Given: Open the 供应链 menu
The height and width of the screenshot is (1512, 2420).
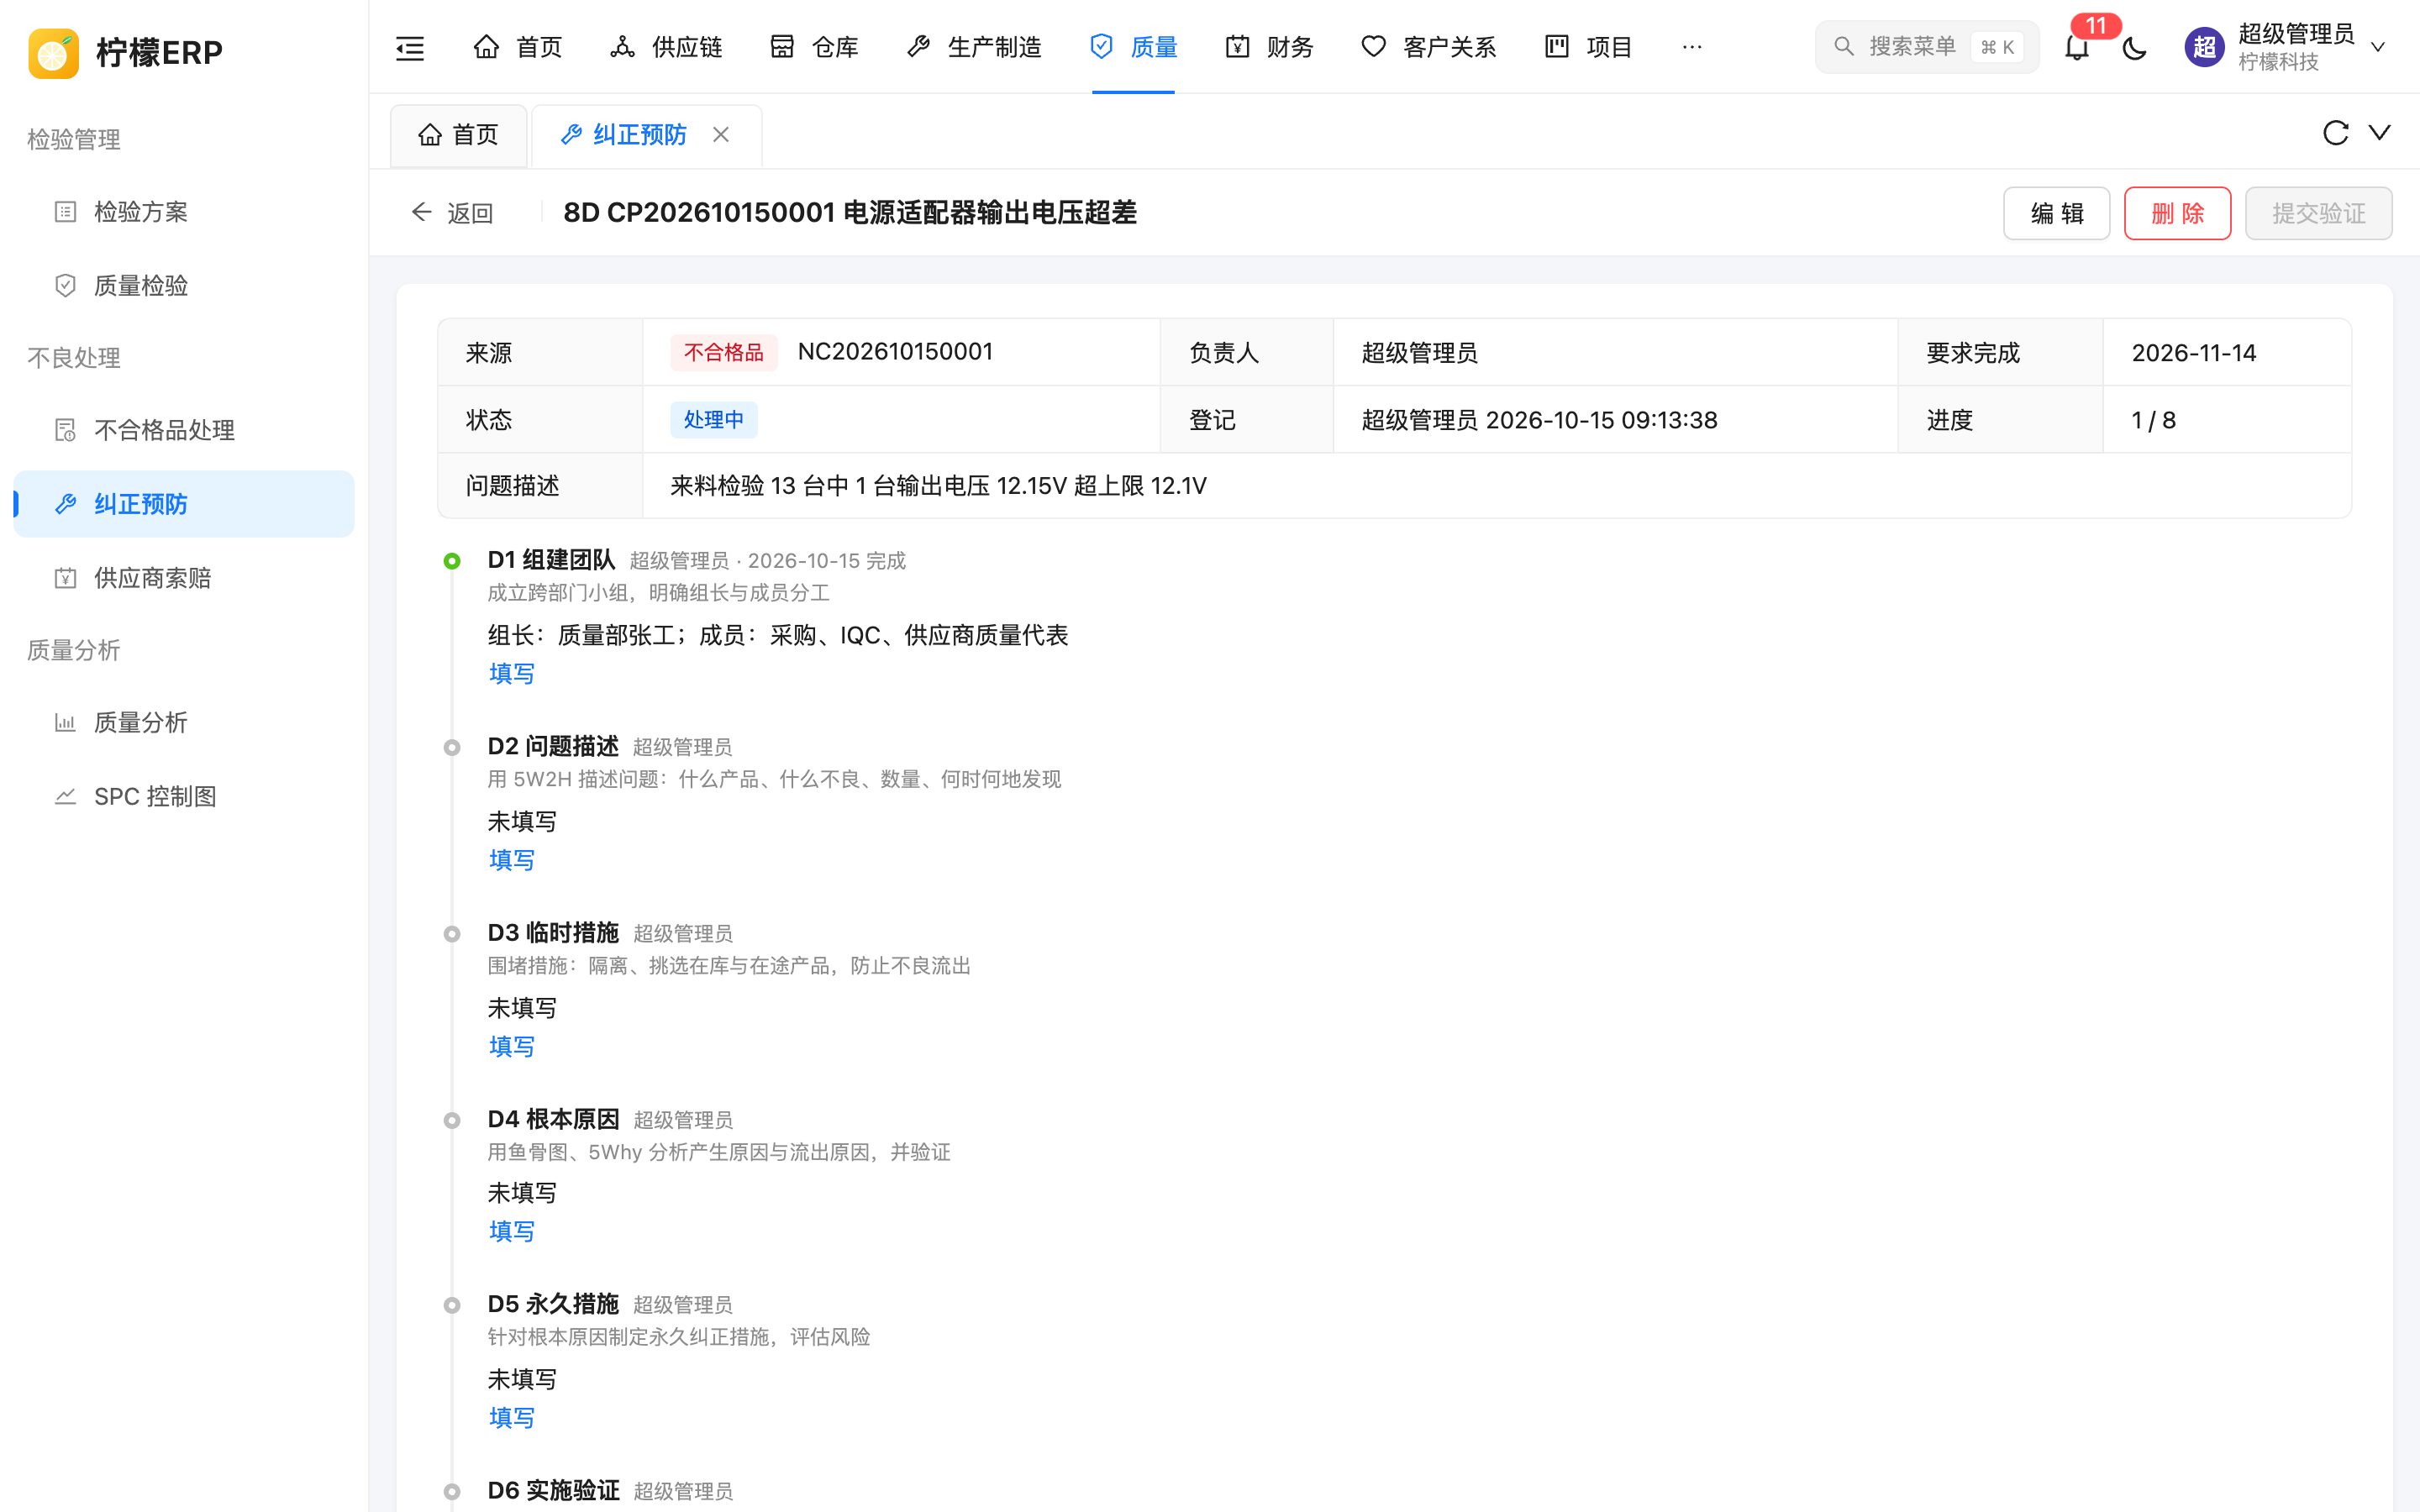Looking at the screenshot, I should 666,47.
